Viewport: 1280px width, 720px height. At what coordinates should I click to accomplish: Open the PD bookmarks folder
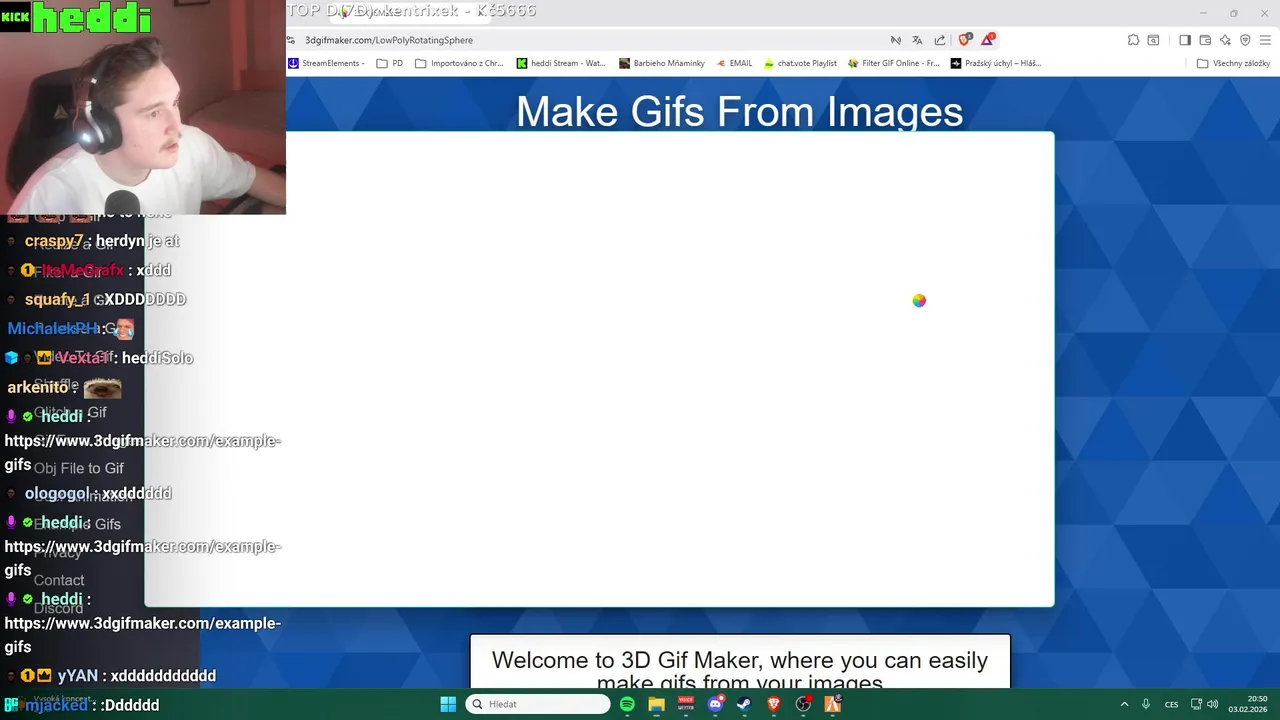tap(390, 63)
